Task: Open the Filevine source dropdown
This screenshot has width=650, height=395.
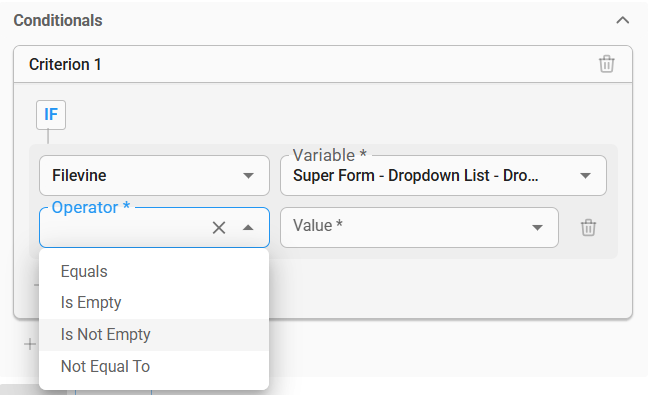Action: [x=154, y=175]
